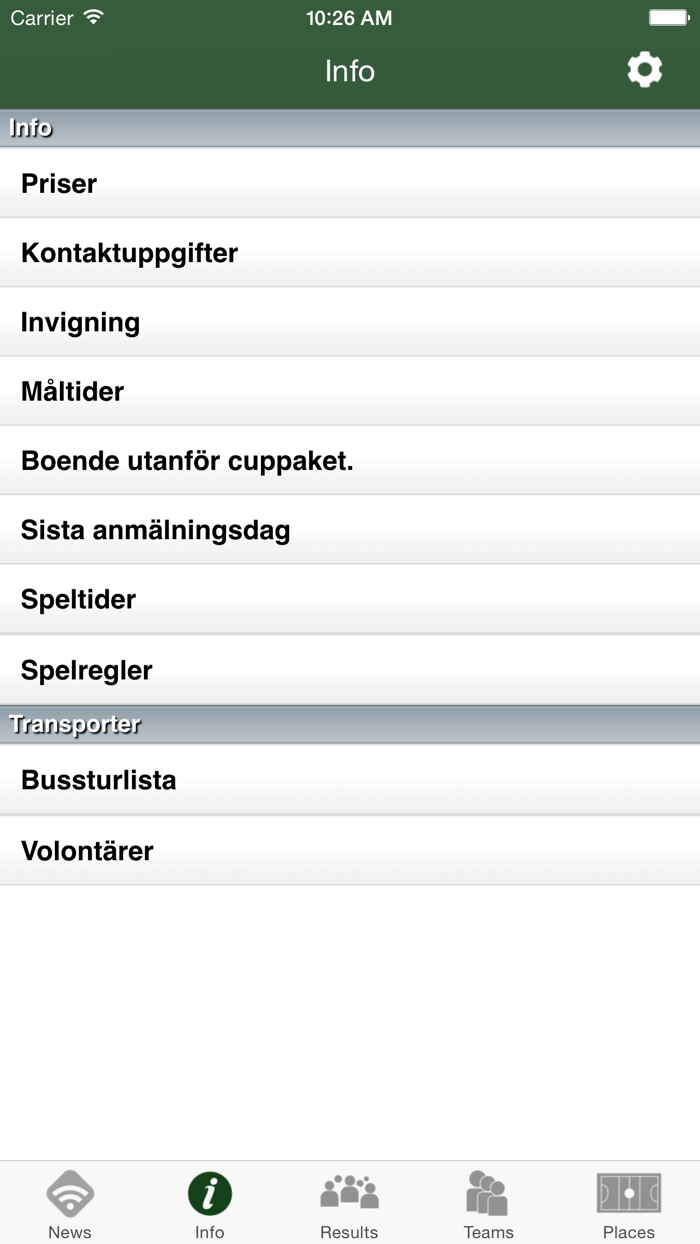This screenshot has width=700, height=1244.
Task: Tap the Info tab icon
Action: [x=209, y=1192]
